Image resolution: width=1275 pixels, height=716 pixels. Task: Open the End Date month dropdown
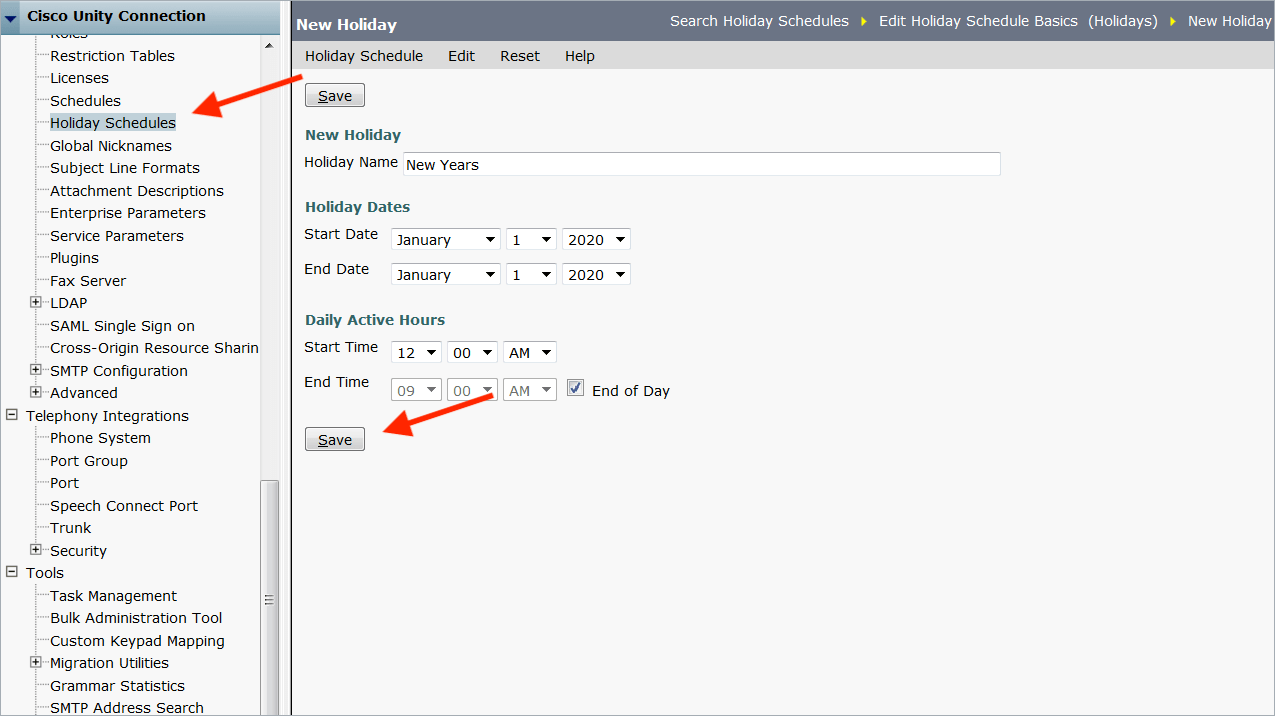[446, 275]
